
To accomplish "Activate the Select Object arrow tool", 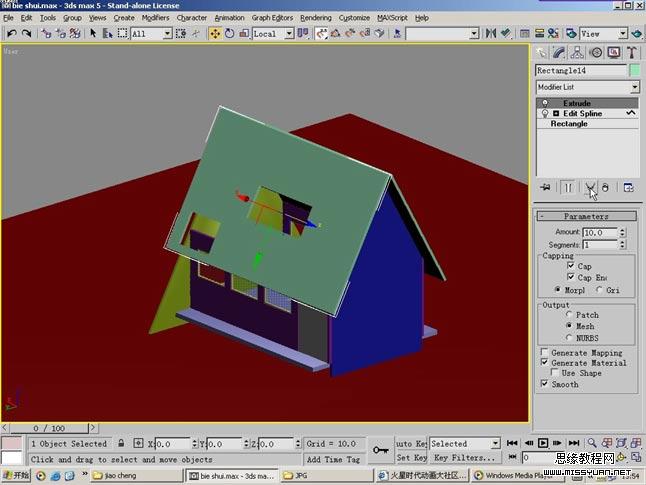I will [93, 33].
